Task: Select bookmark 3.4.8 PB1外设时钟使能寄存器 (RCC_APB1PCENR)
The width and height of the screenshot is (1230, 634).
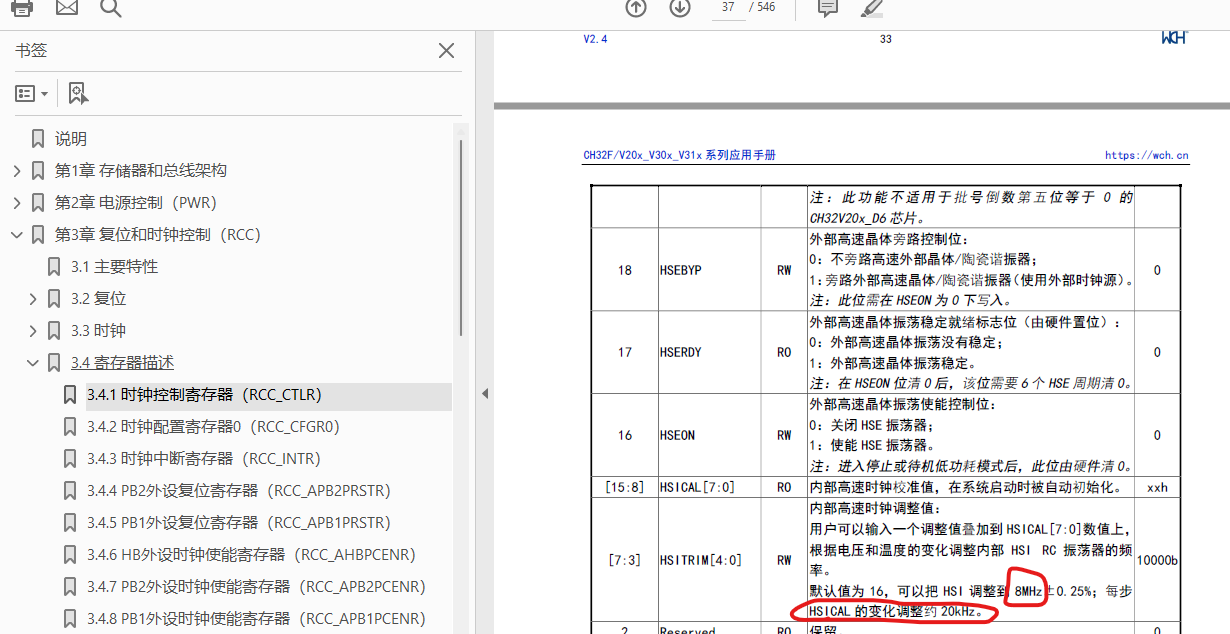Action: [256, 618]
